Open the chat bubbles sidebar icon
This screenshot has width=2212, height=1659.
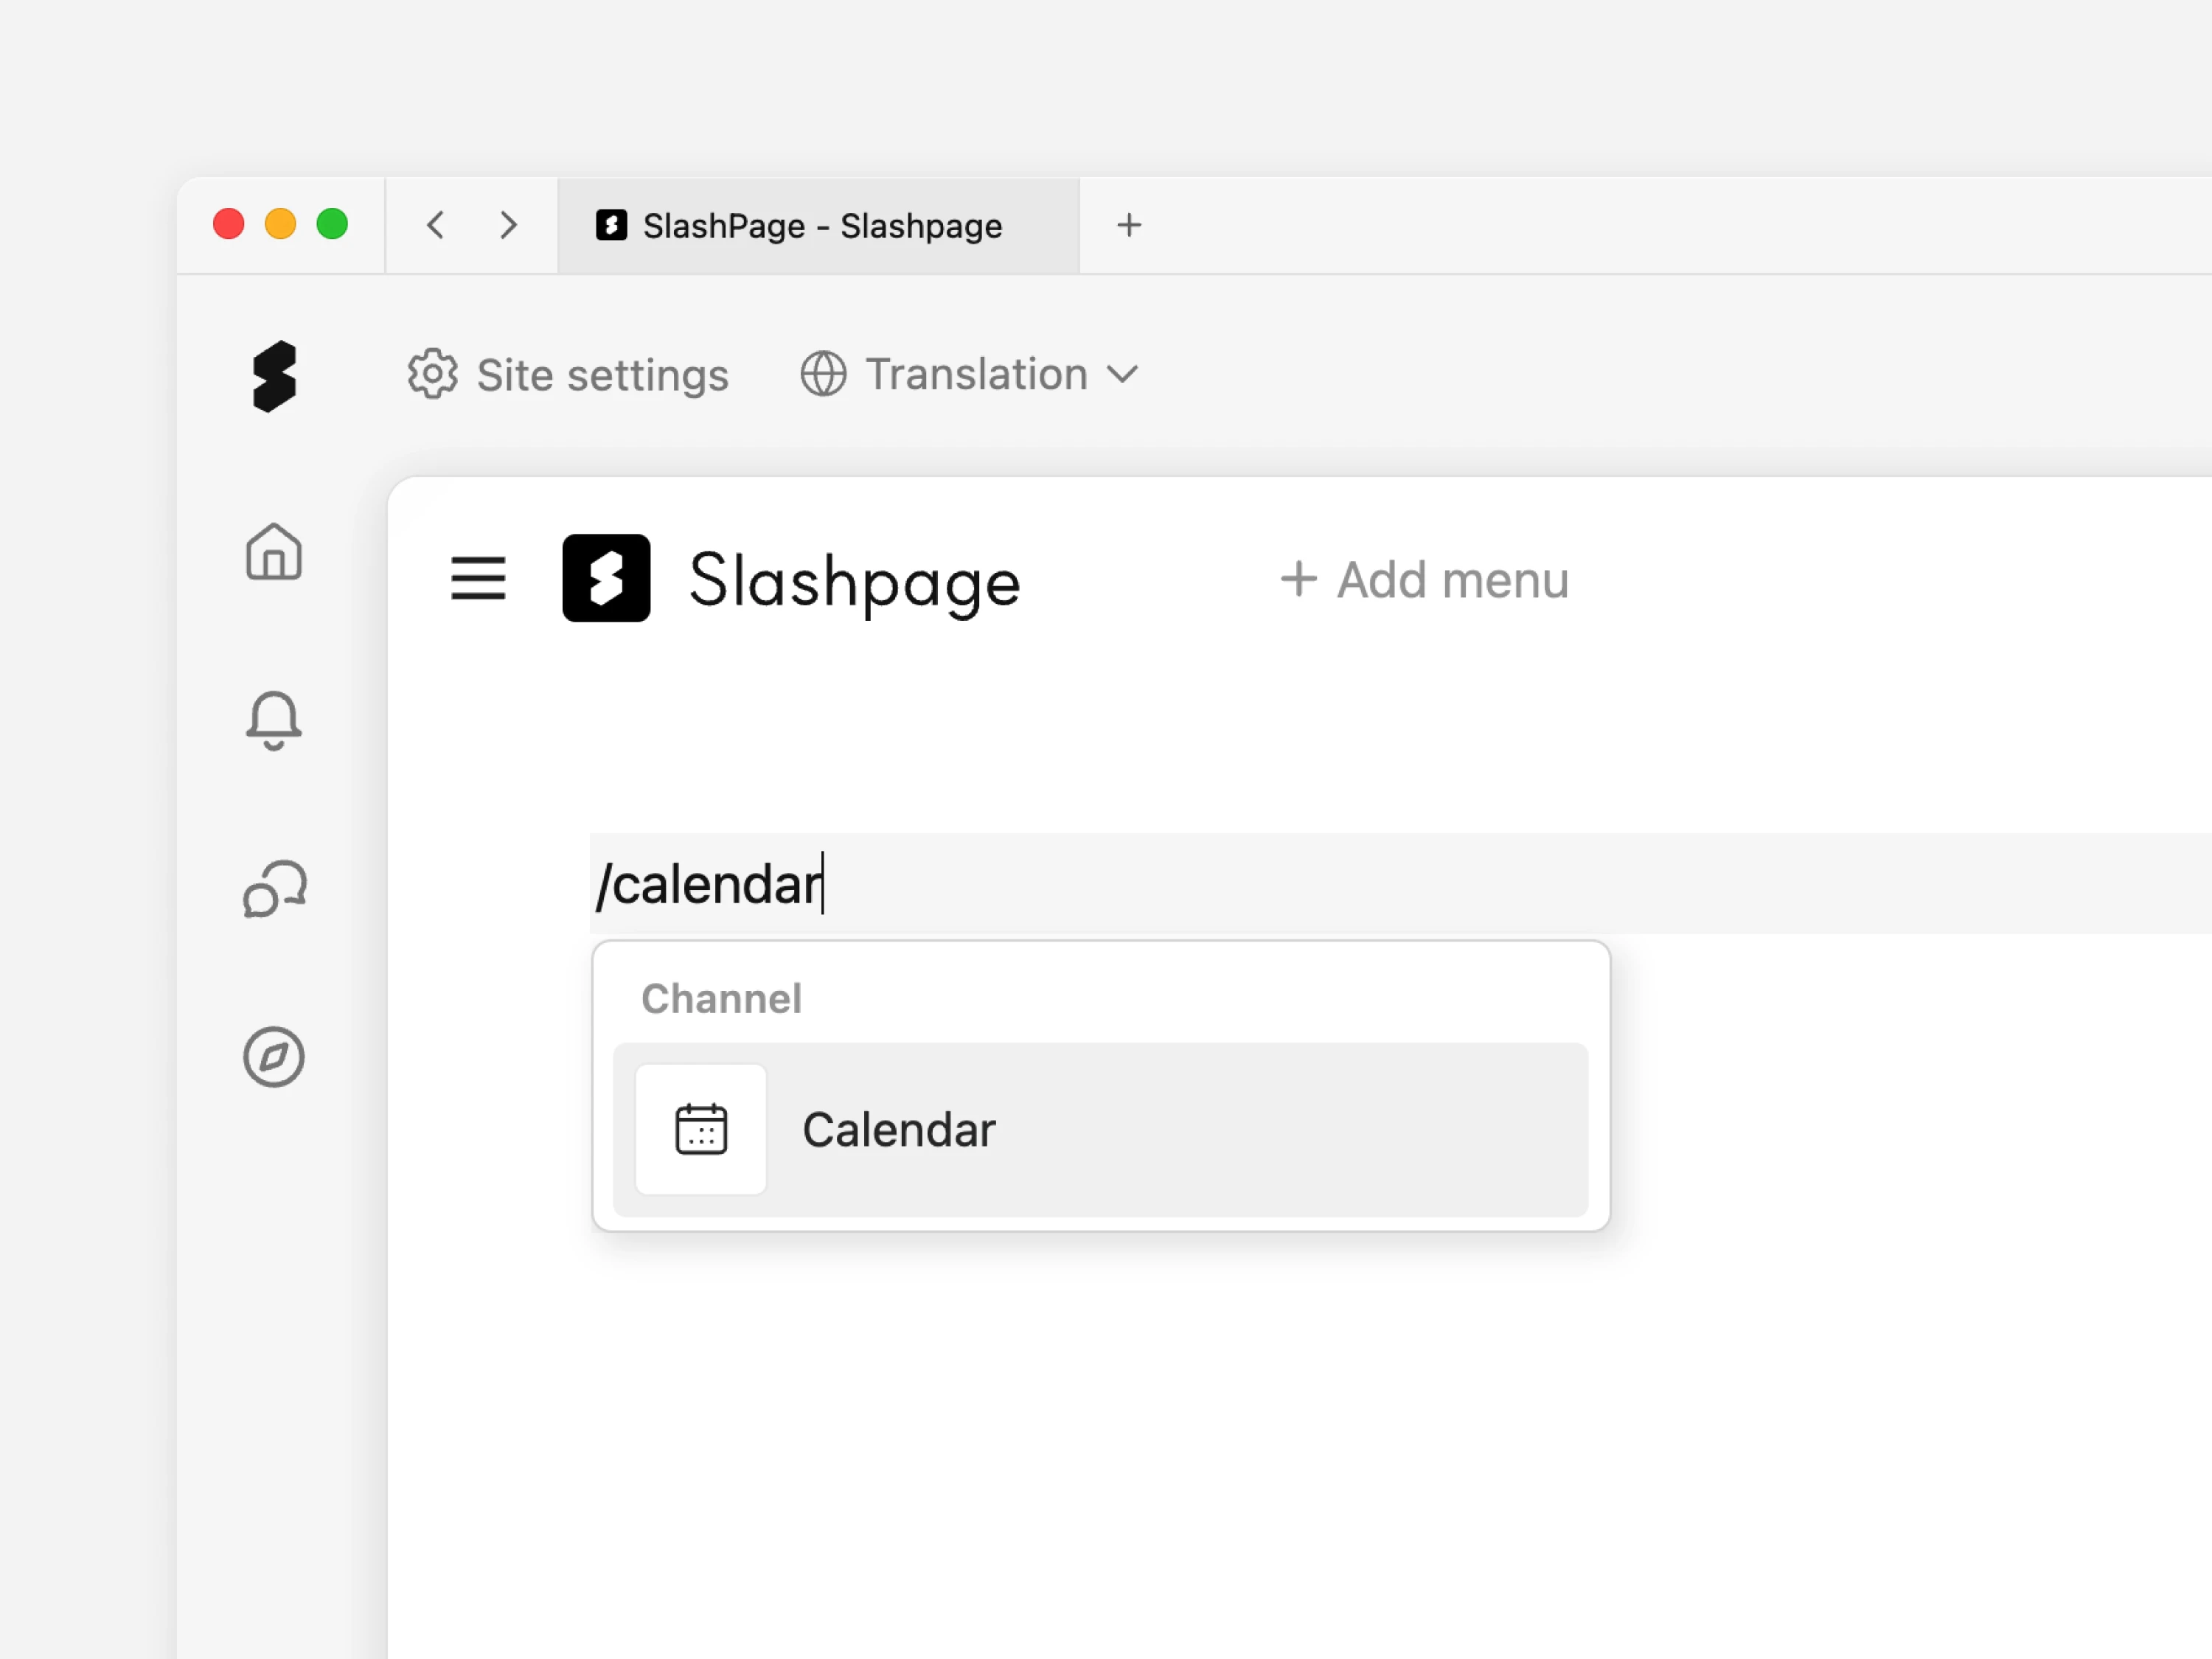[x=275, y=888]
